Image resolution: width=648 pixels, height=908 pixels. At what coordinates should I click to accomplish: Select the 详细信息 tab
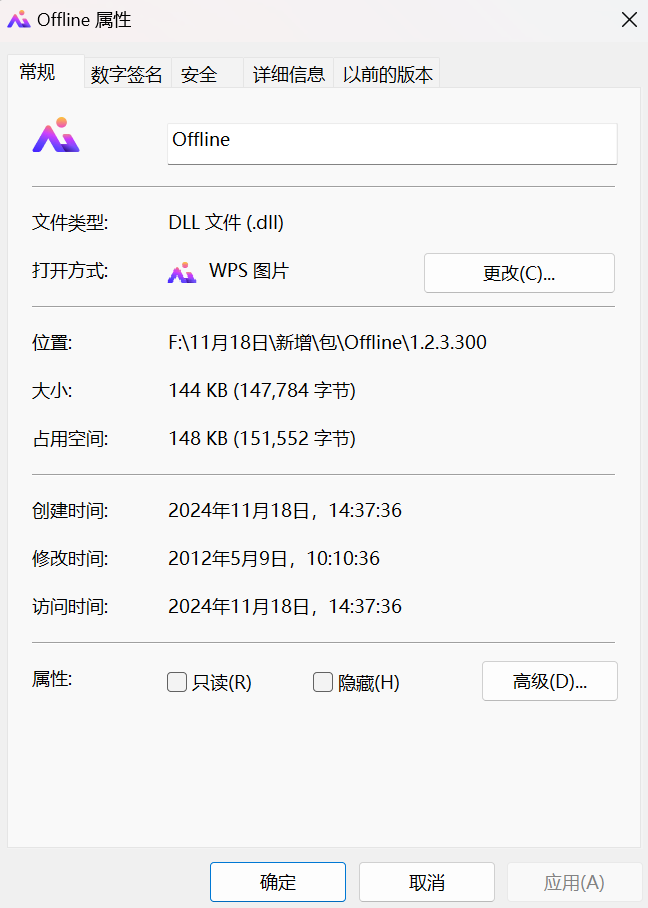pyautogui.click(x=288, y=73)
